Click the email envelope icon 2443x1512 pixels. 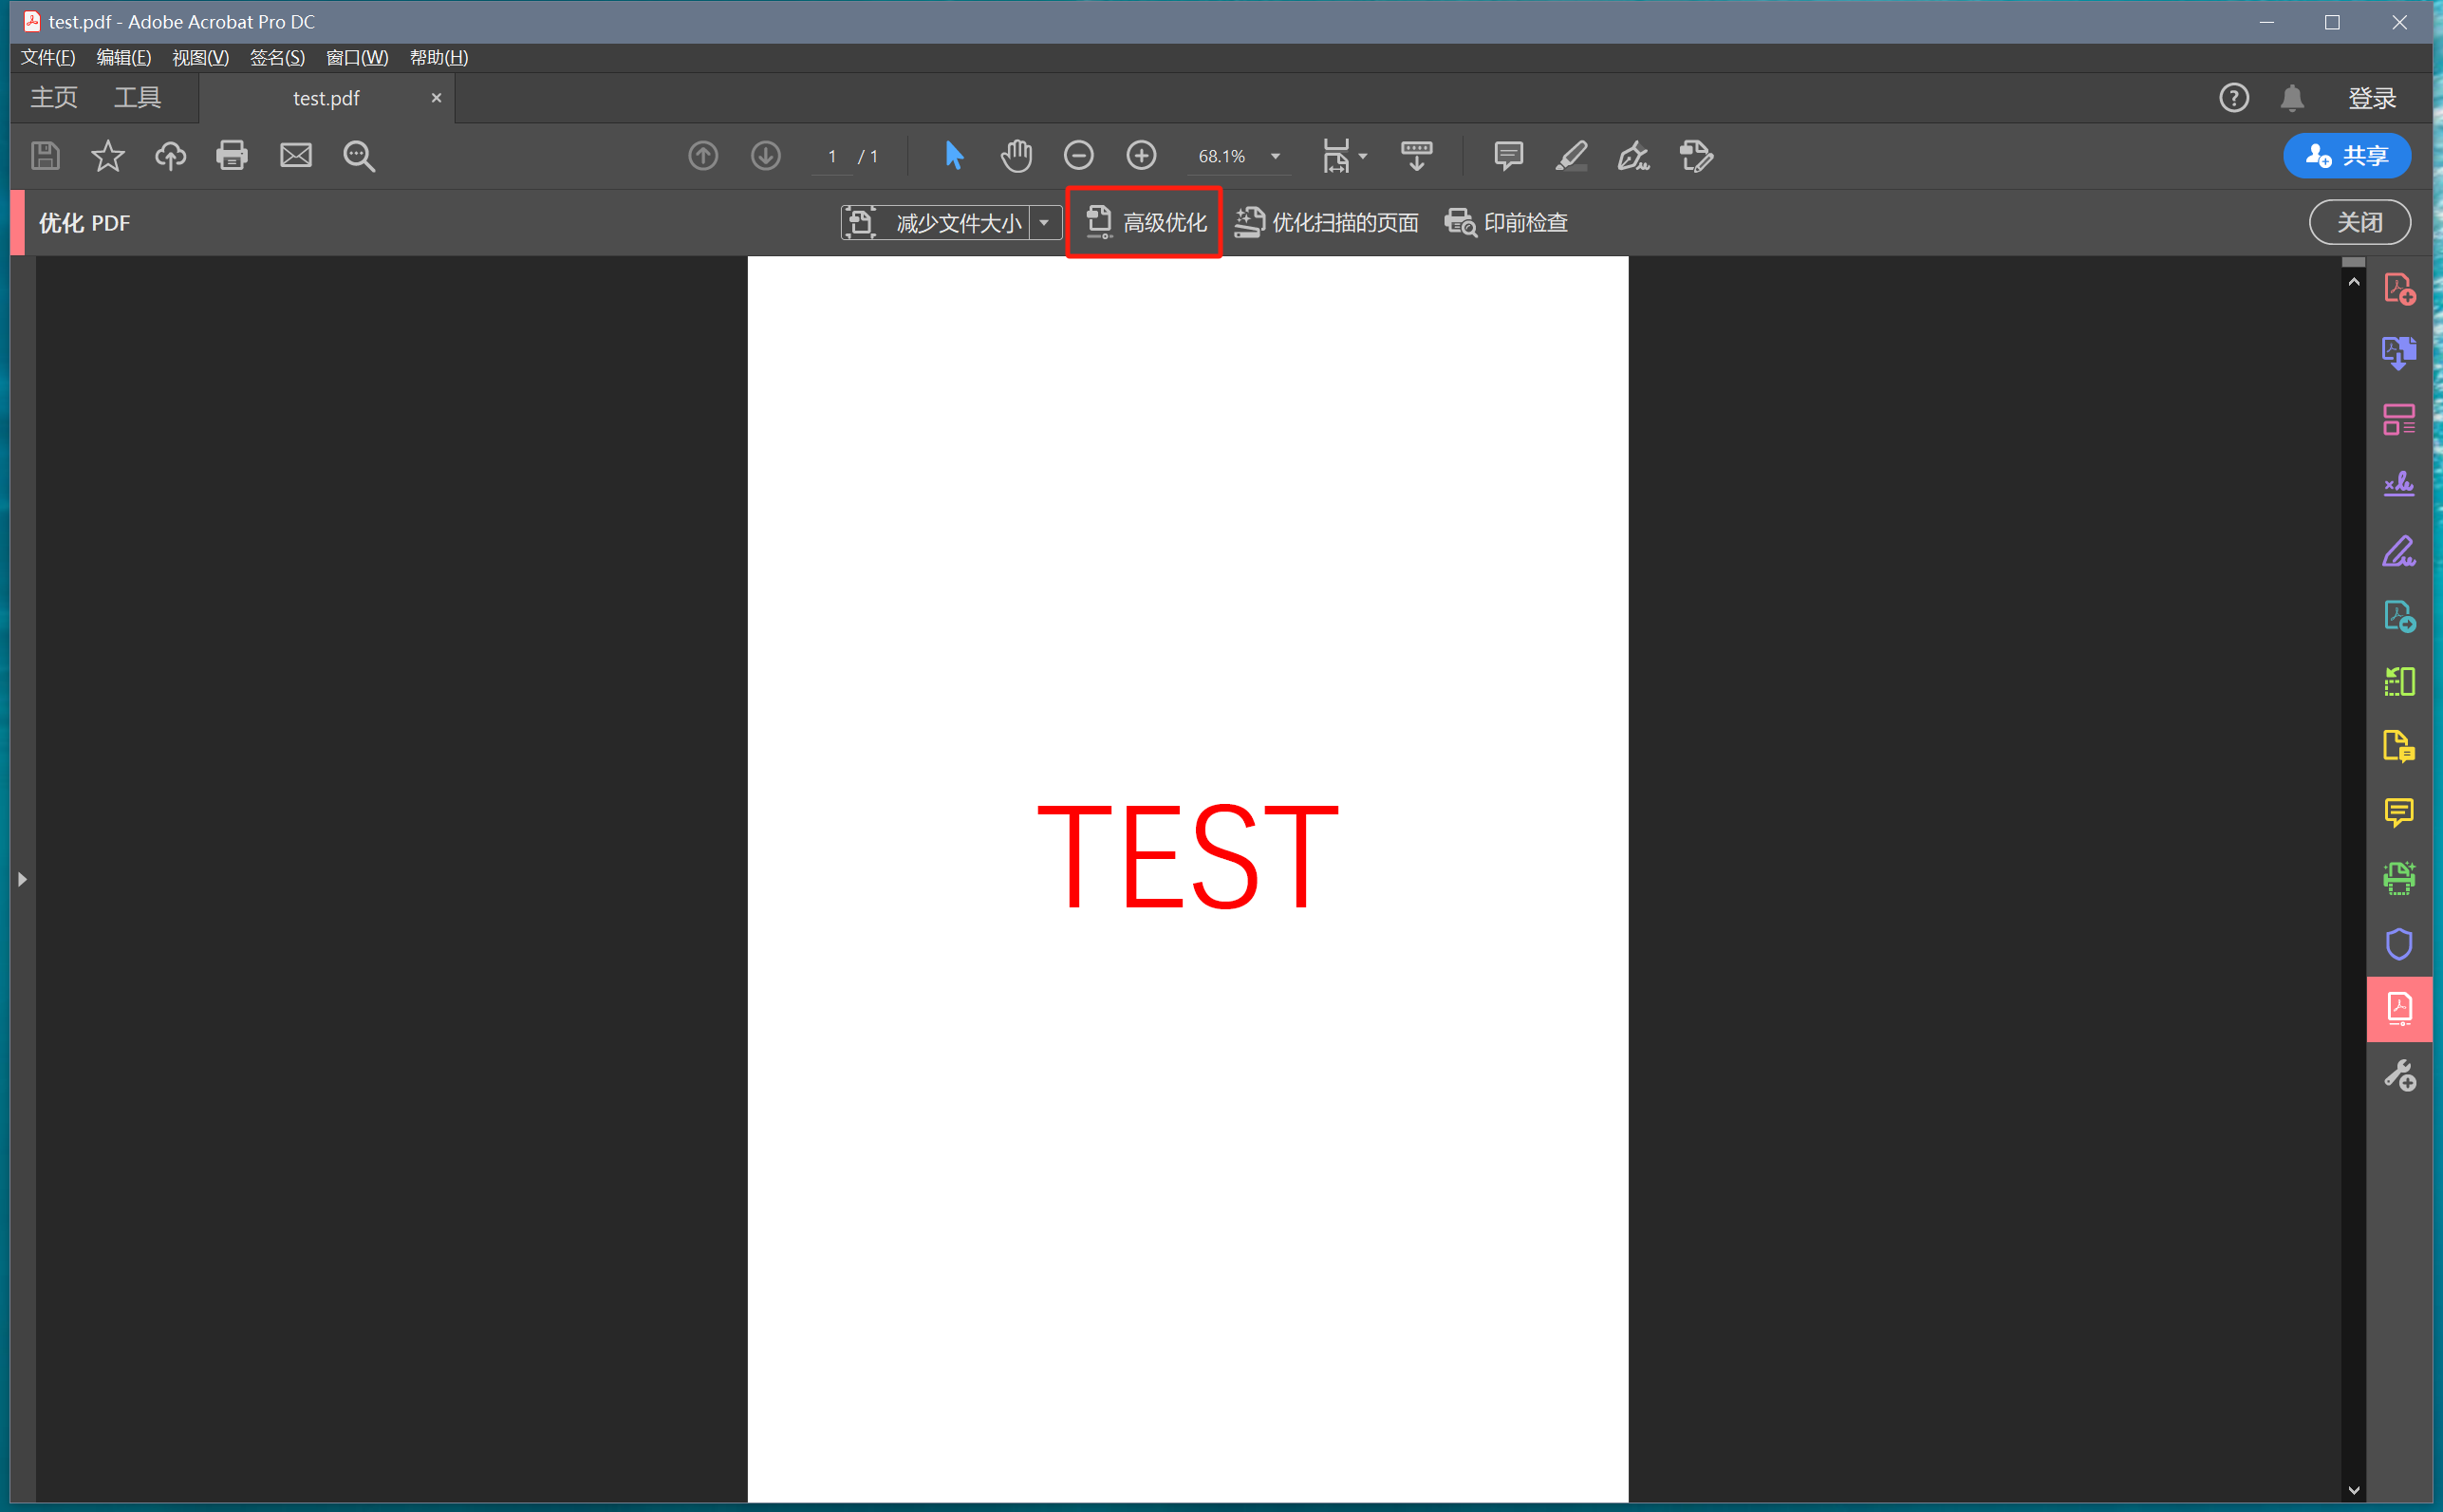point(295,156)
